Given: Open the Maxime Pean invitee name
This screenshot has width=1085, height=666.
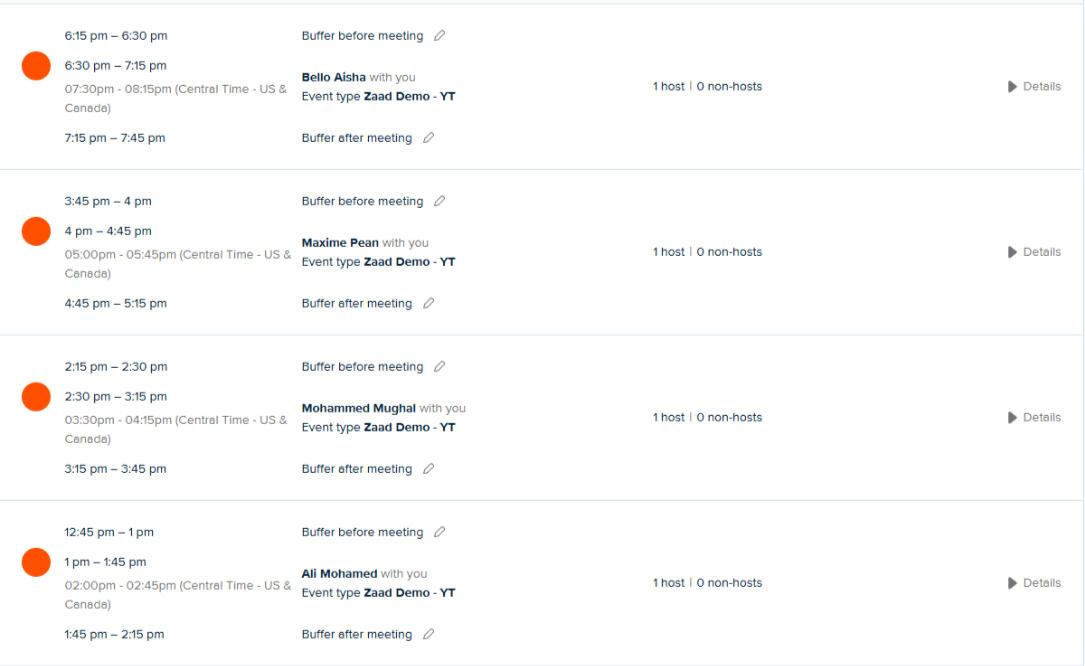Looking at the screenshot, I should 340,243.
